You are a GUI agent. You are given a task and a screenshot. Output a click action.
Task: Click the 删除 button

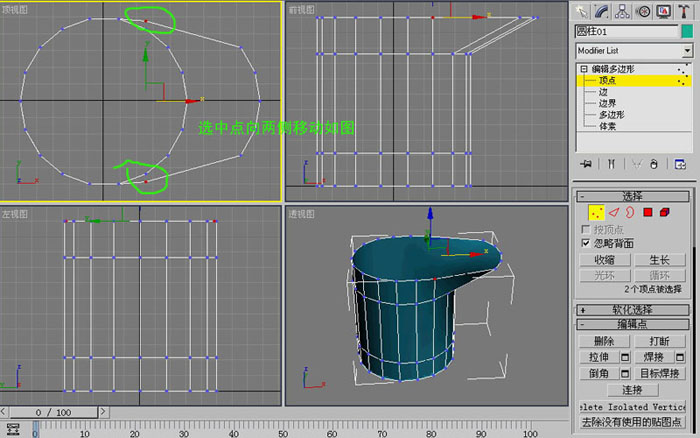point(604,341)
